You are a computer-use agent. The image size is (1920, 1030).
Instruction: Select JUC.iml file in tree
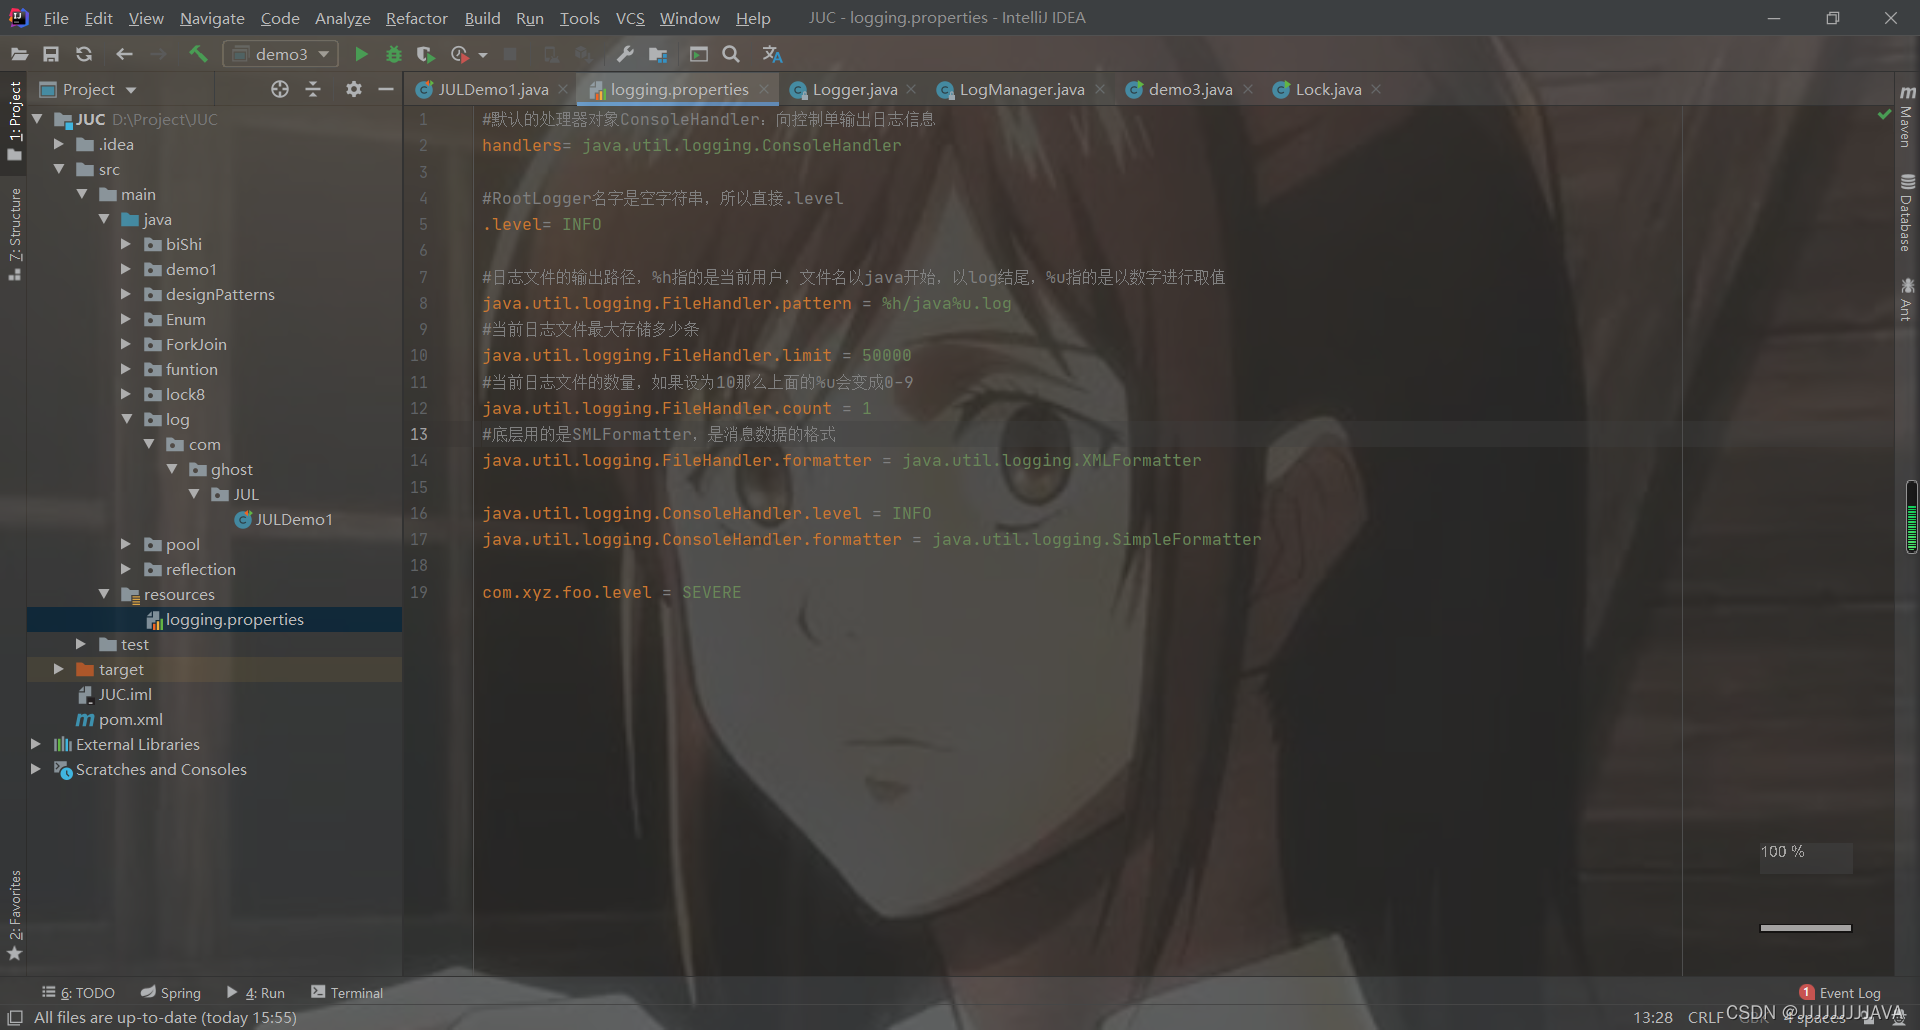[x=115, y=694]
